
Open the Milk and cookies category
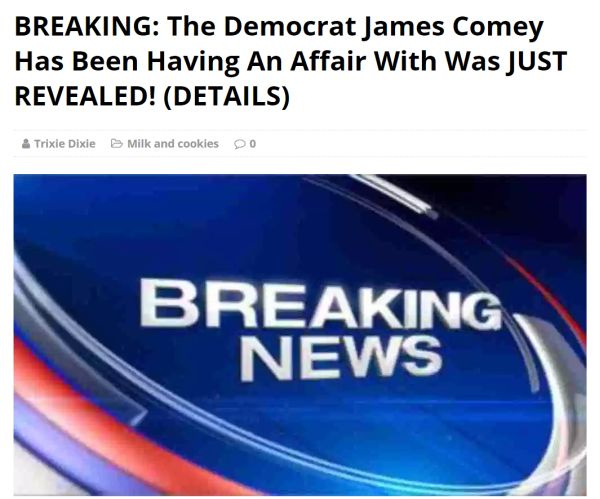coord(173,144)
